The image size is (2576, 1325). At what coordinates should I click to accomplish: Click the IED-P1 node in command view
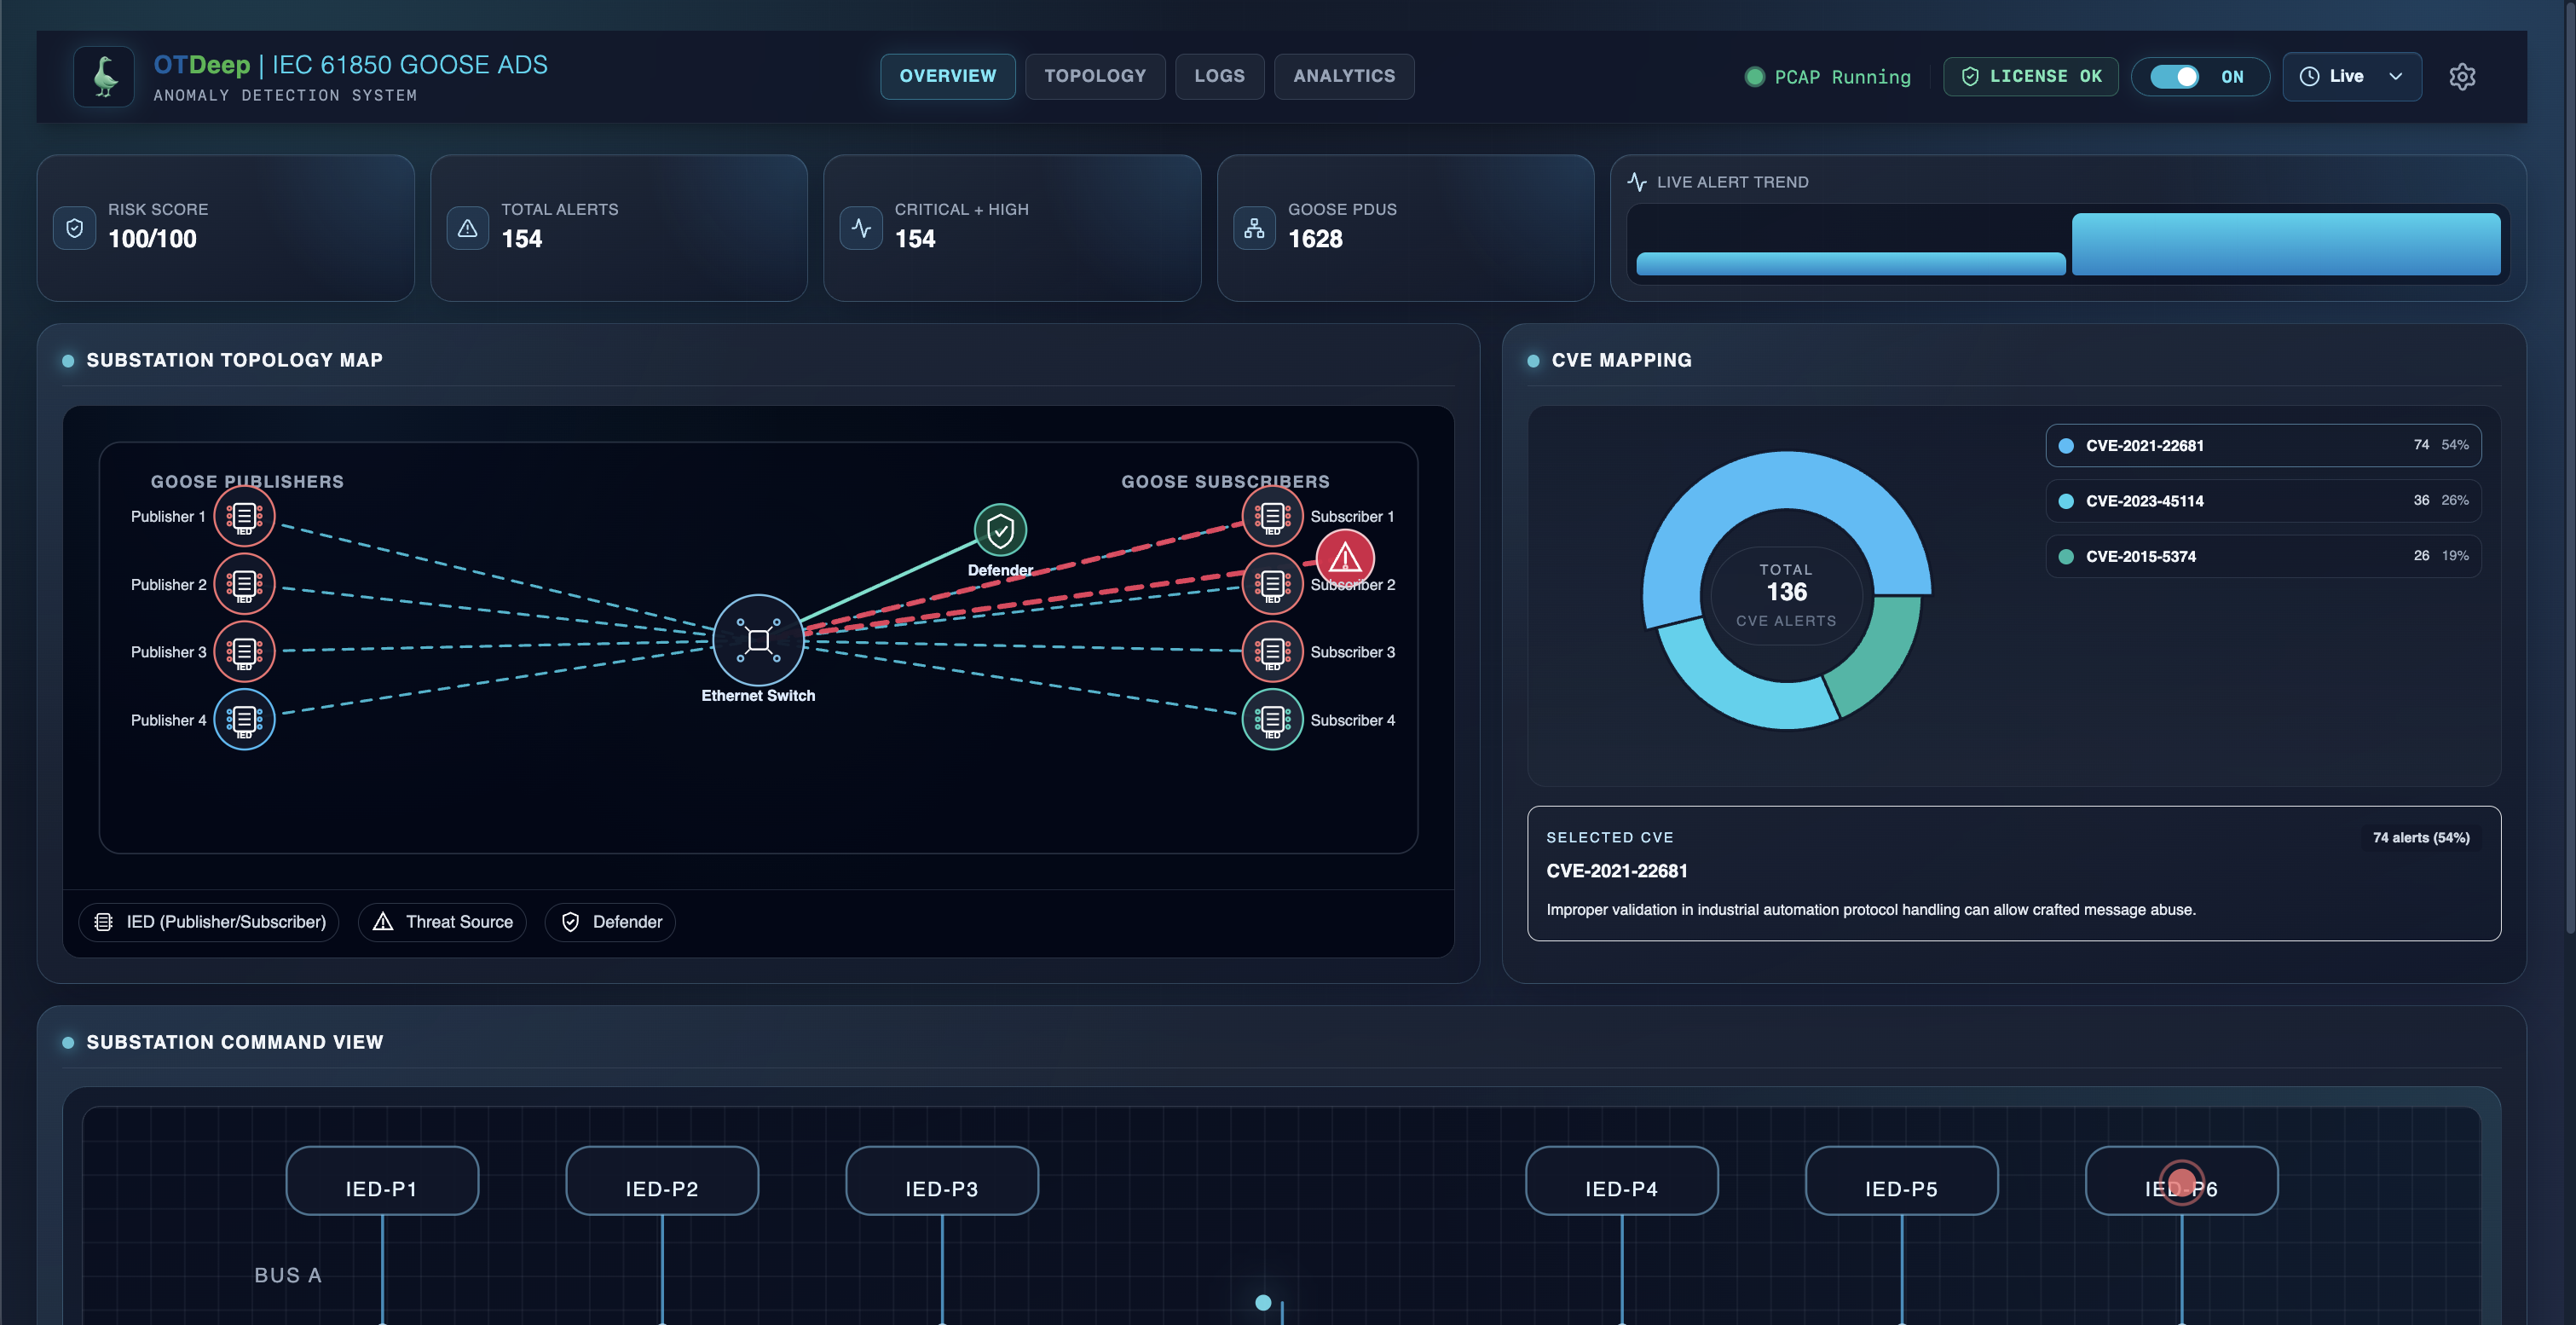click(382, 1182)
